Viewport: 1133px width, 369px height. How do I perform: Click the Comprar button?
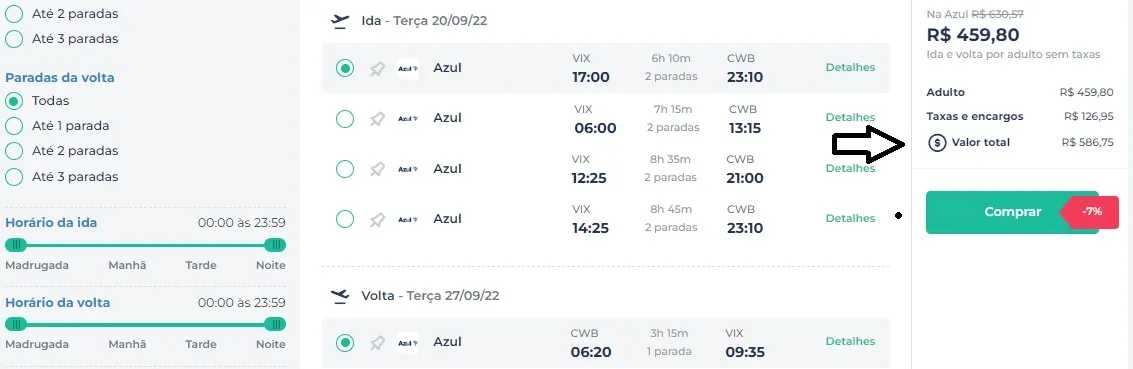[x=1012, y=212]
